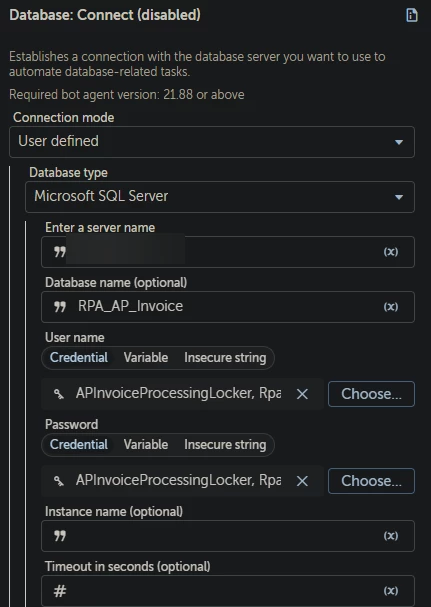The image size is (431, 607).
Task: Click the Timeout in seconds input field
Action: point(228,591)
